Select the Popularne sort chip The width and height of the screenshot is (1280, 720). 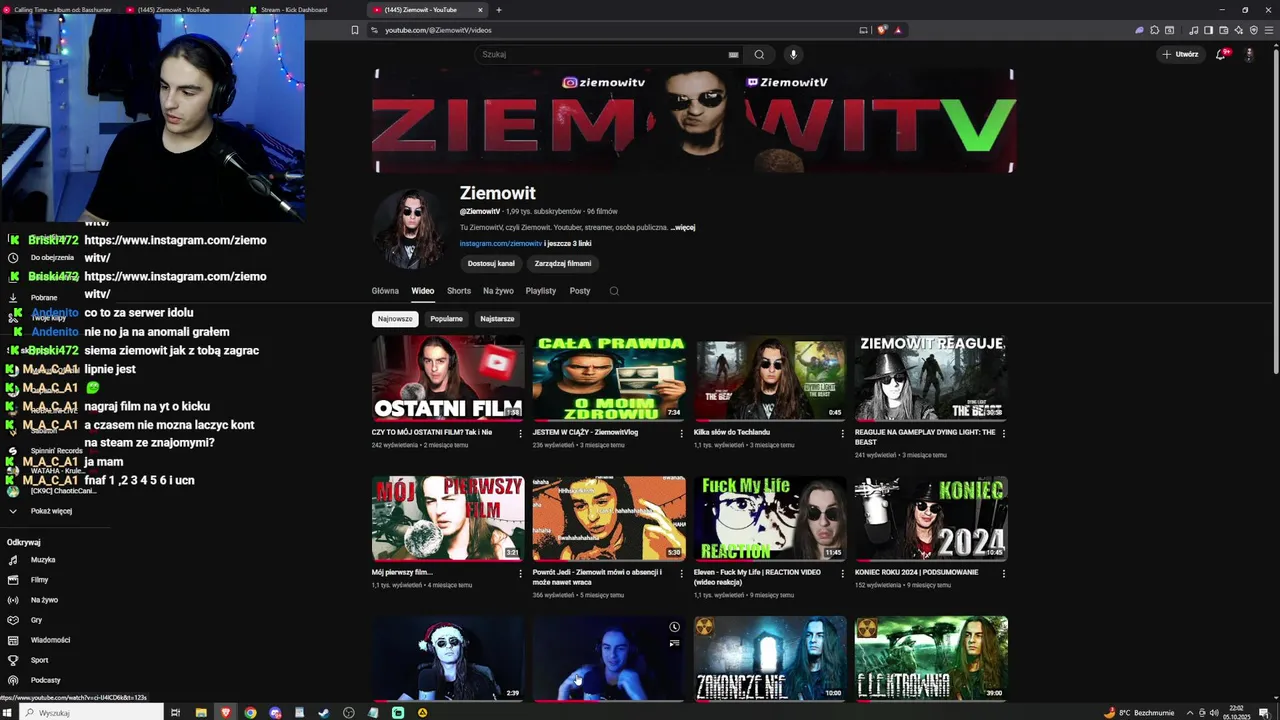tap(446, 319)
